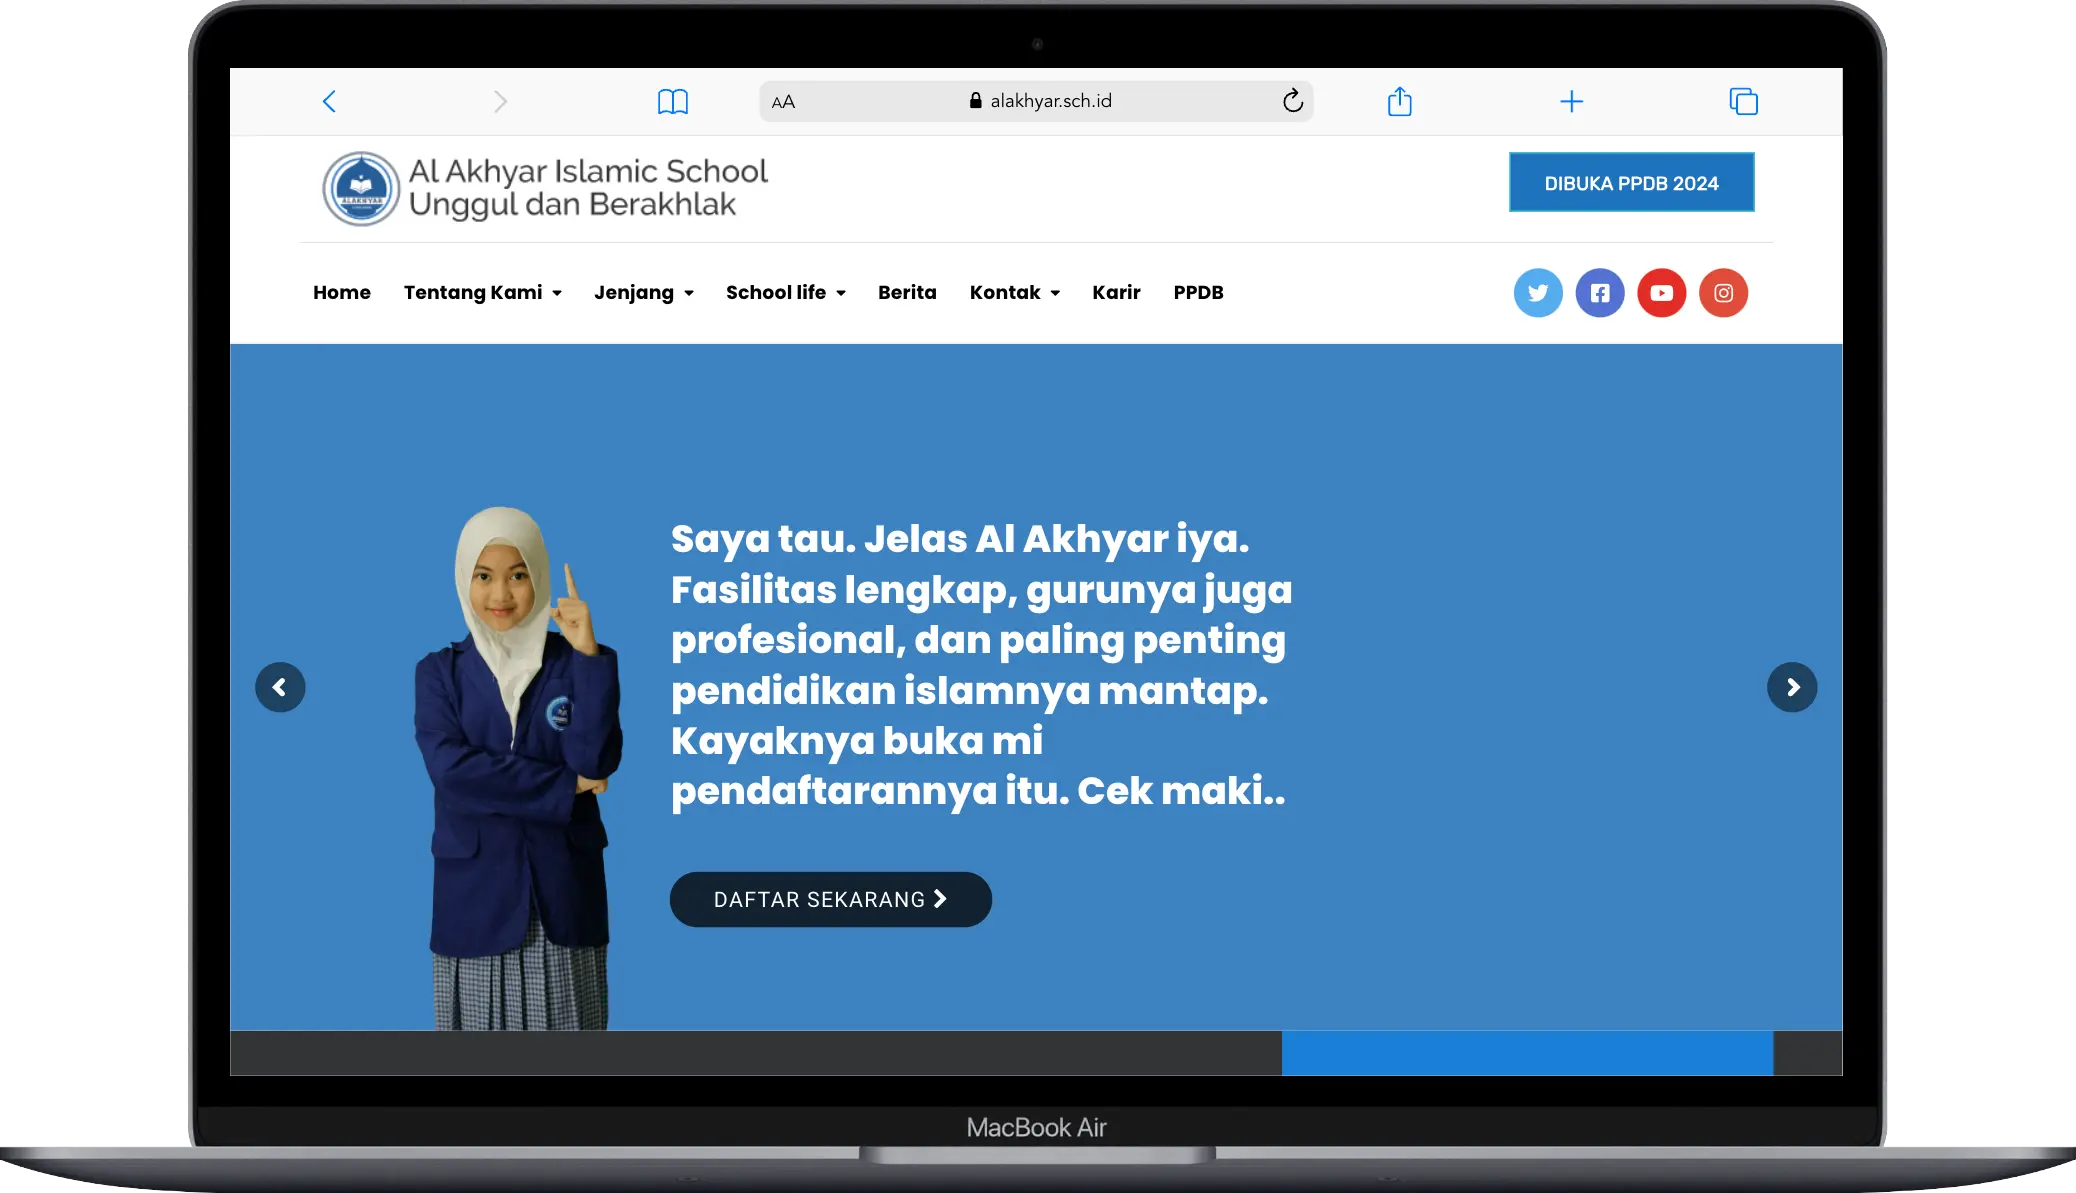Expand the School life dropdown

tap(785, 292)
